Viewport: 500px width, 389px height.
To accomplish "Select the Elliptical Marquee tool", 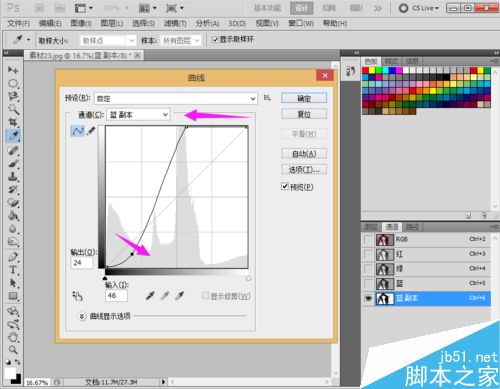I will [x=13, y=83].
